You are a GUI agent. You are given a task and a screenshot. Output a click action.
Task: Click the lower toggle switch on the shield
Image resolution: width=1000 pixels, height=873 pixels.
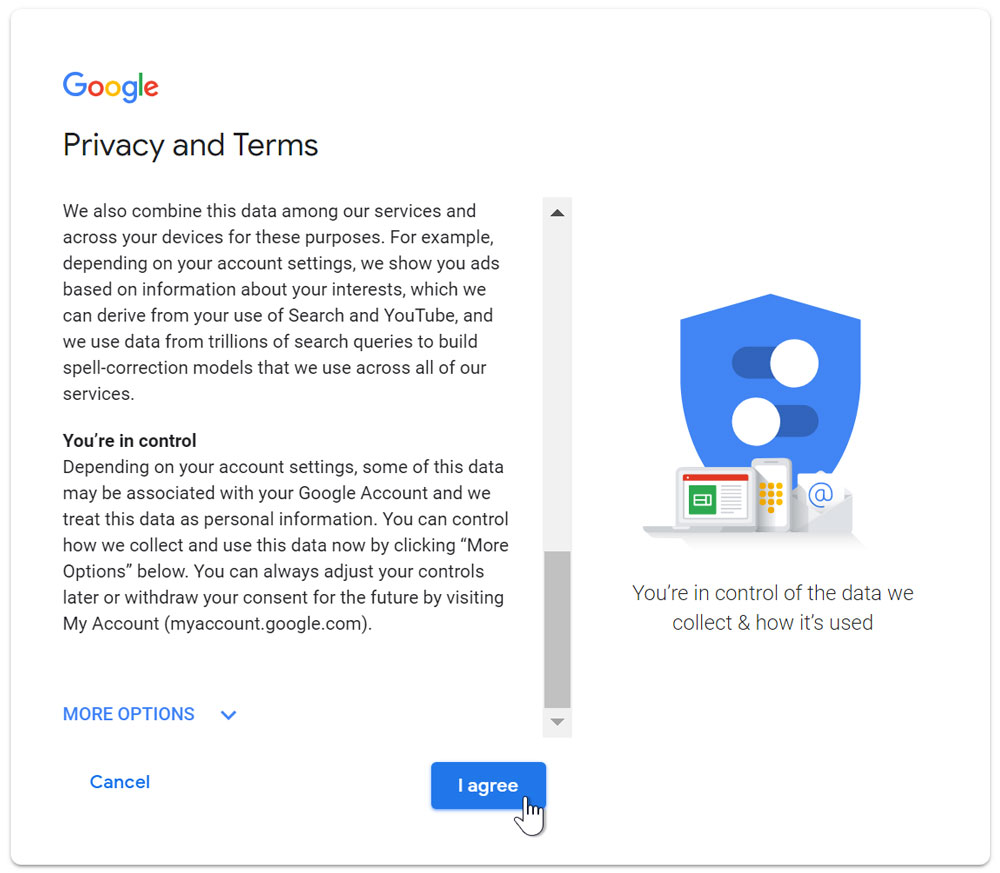tap(775, 422)
